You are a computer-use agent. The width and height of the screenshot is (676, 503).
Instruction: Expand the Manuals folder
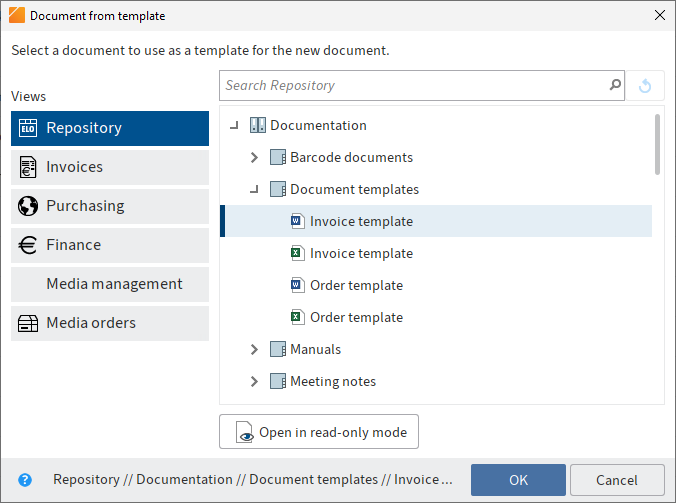[x=254, y=349]
